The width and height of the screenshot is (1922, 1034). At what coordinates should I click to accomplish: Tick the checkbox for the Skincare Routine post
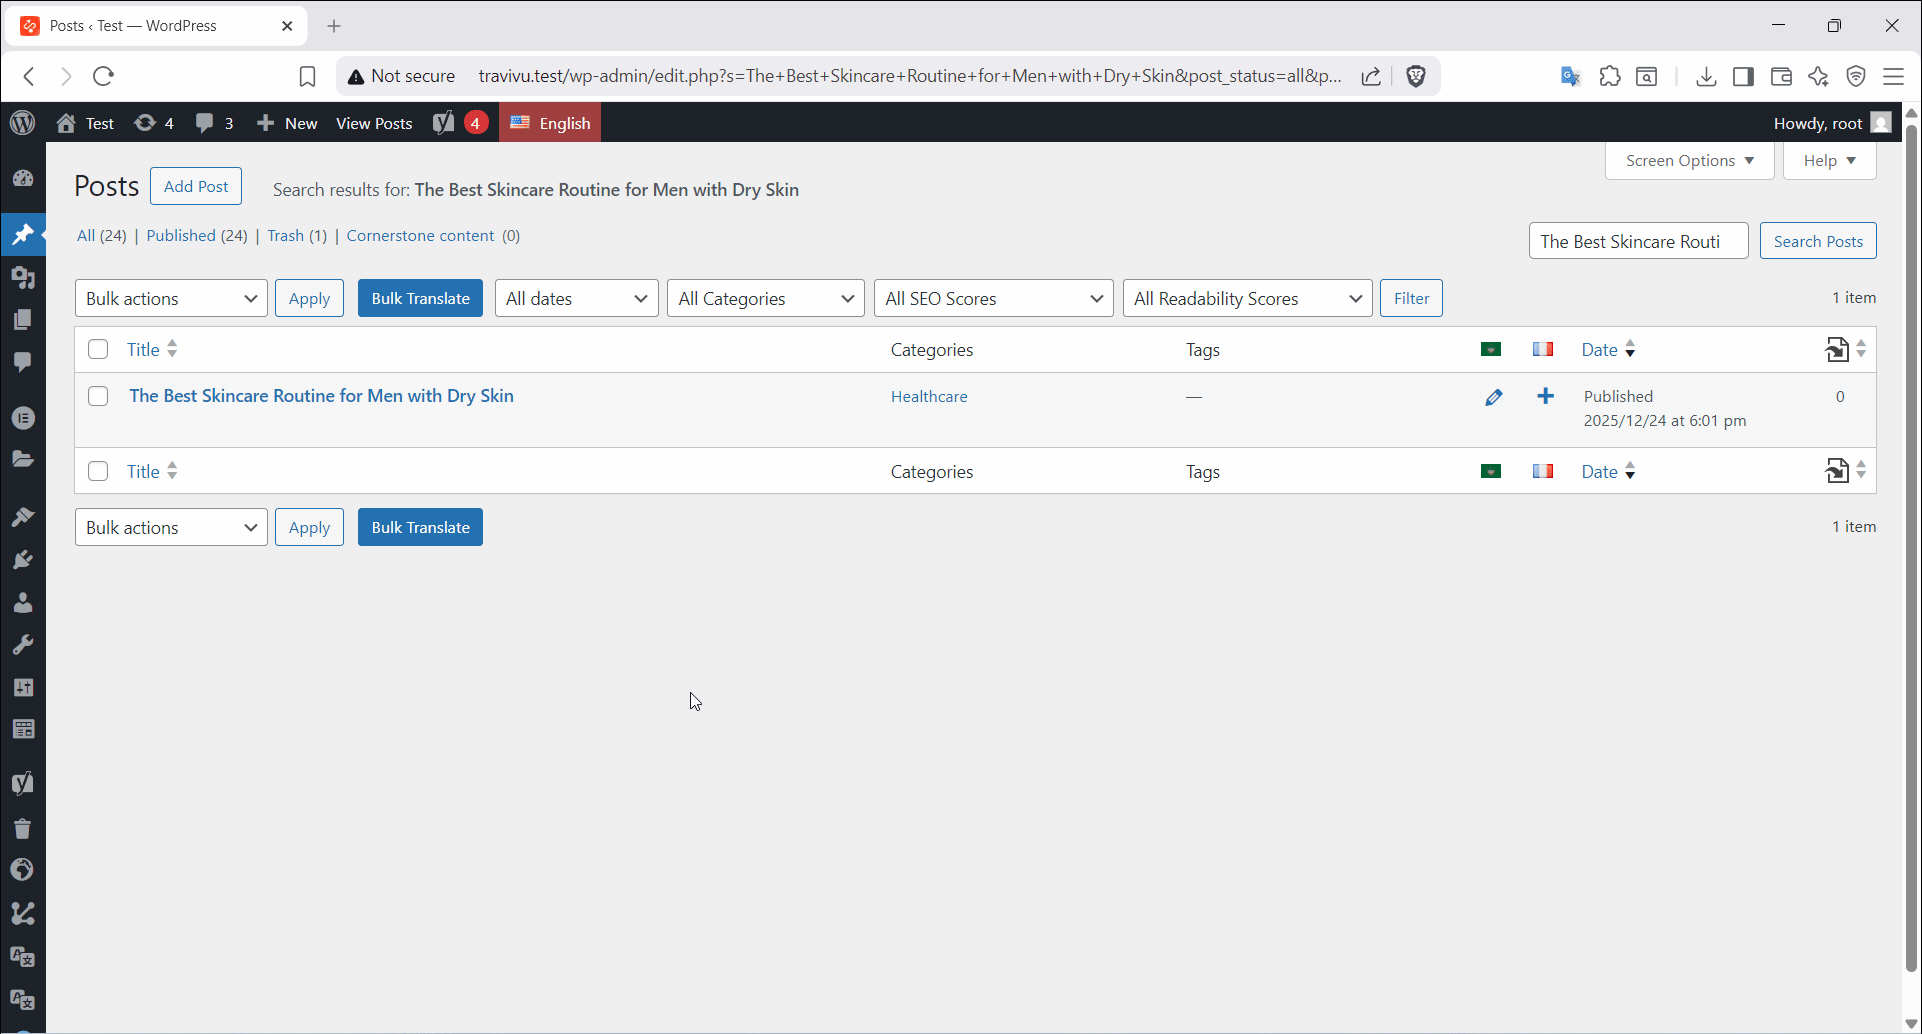click(x=98, y=396)
